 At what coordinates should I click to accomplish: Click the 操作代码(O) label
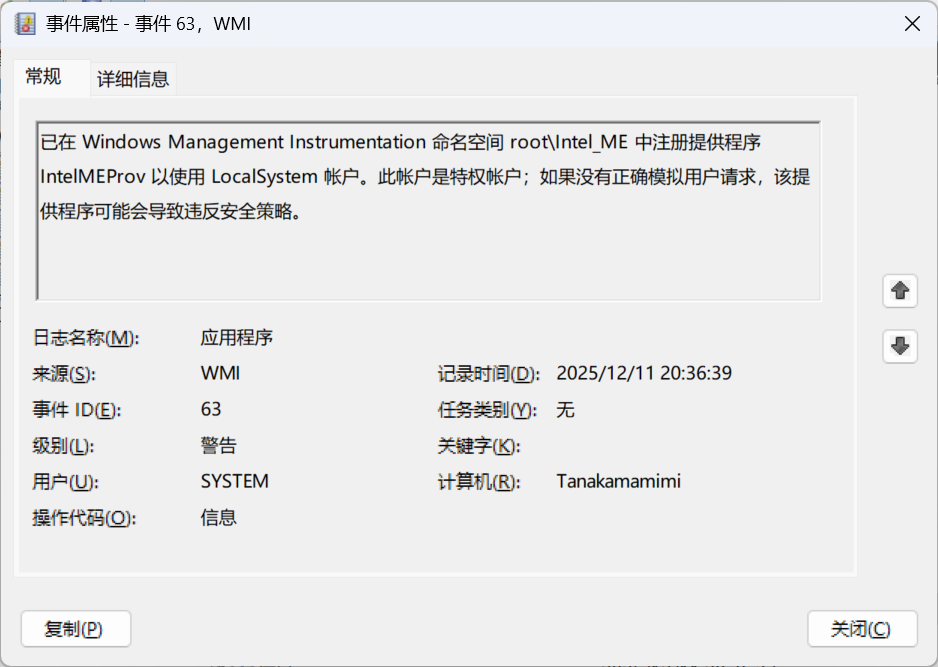pyautogui.click(x=84, y=518)
